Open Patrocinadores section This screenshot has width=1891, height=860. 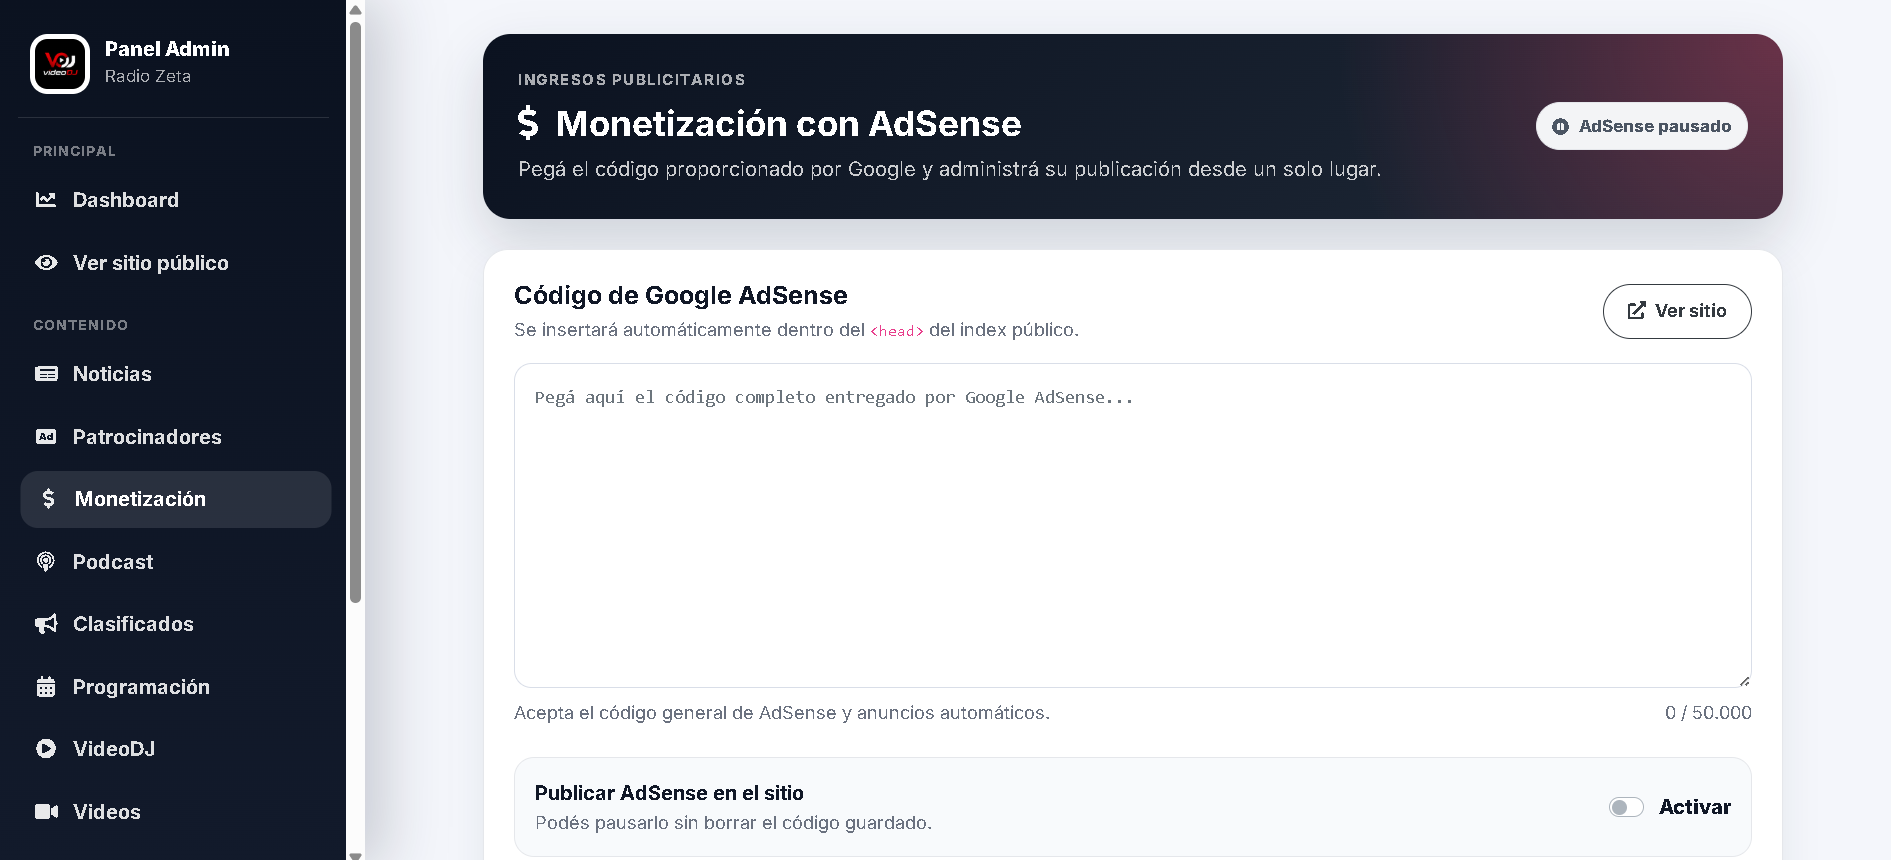click(x=175, y=437)
